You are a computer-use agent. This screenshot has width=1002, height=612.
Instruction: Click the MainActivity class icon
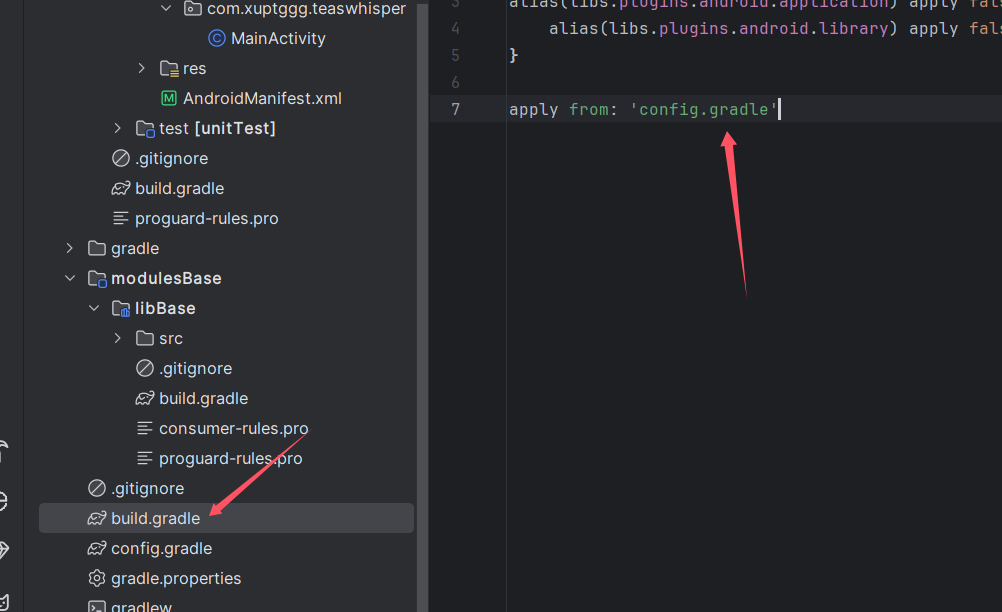tap(217, 38)
